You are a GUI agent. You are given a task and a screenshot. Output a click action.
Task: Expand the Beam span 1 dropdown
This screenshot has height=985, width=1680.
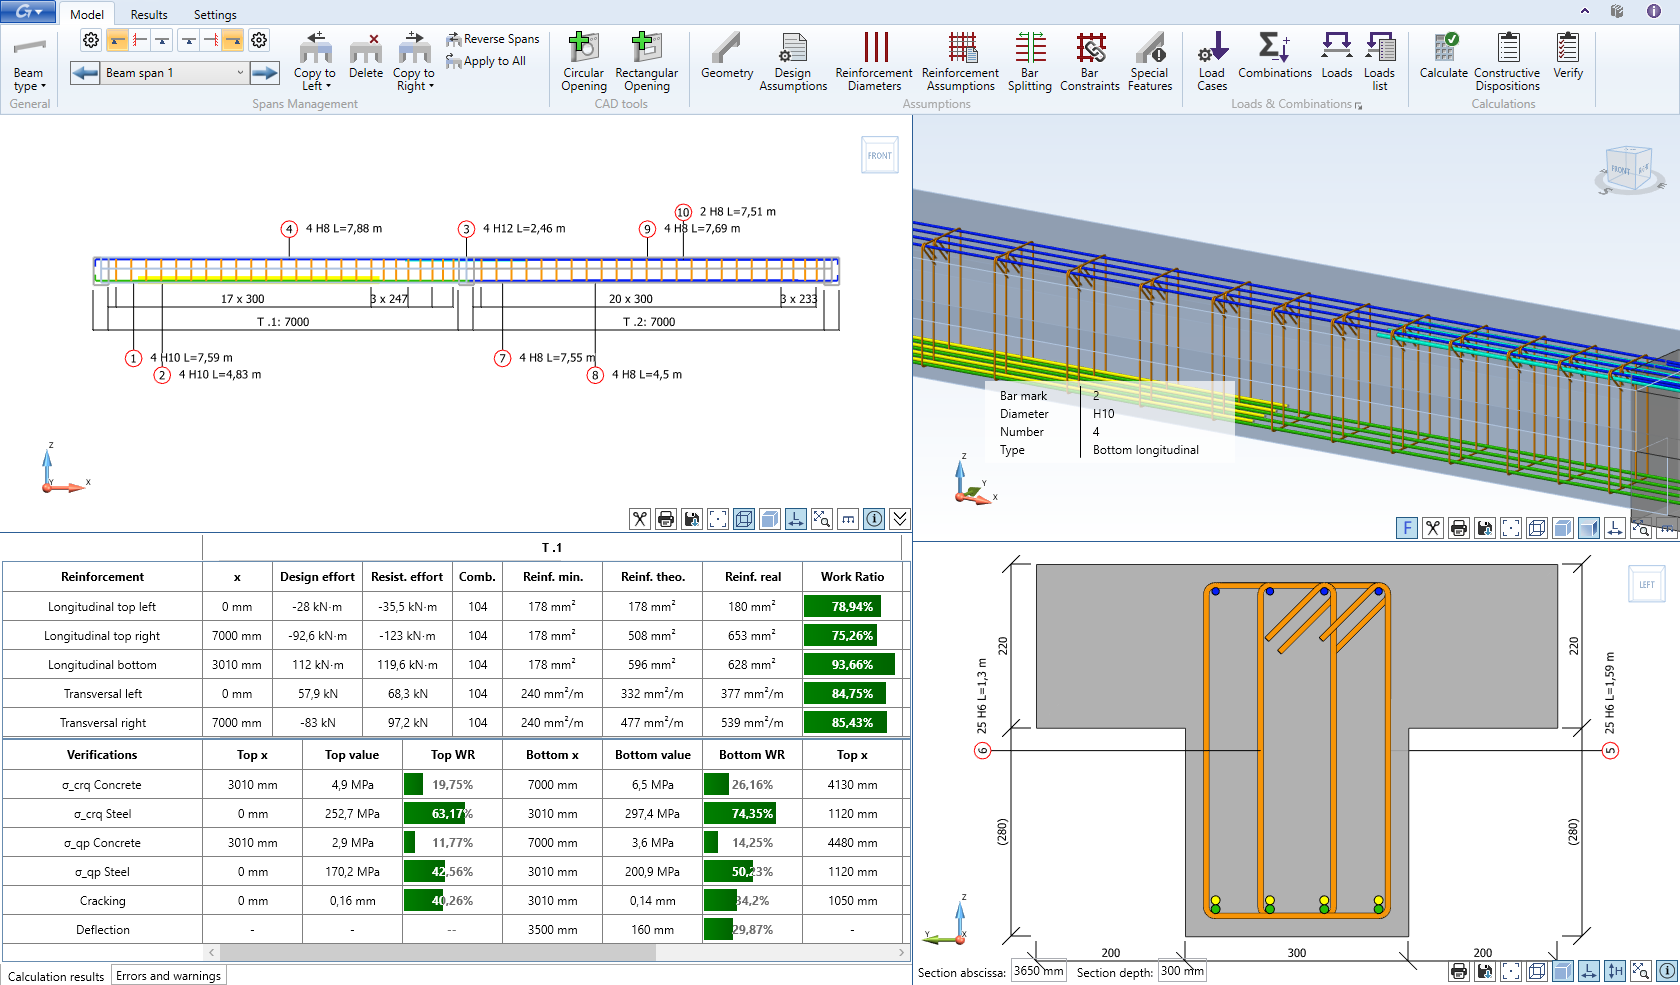(240, 73)
